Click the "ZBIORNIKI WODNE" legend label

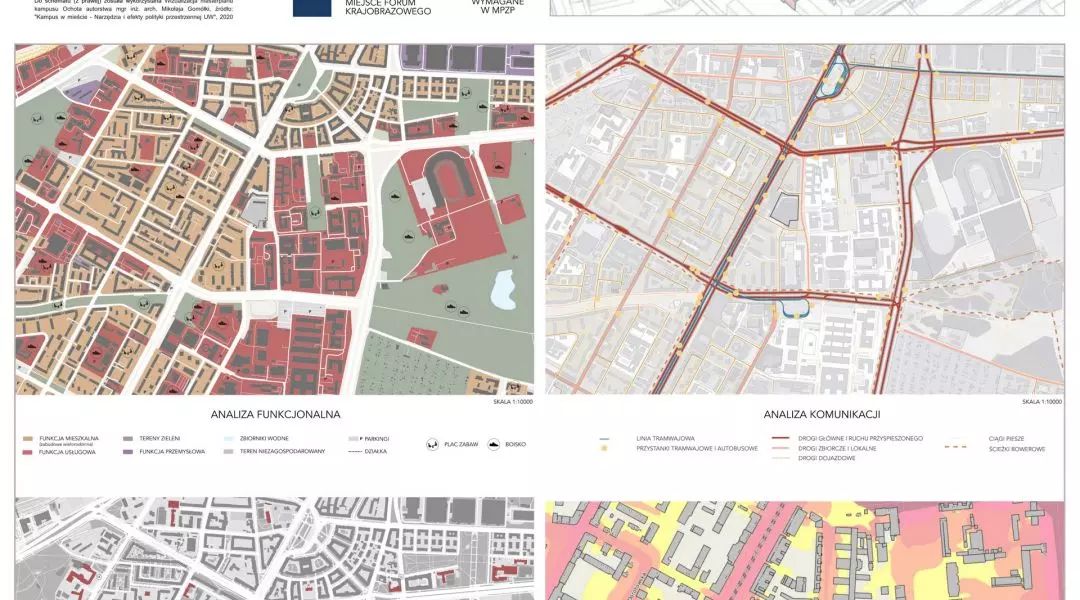pyautogui.click(x=264, y=439)
